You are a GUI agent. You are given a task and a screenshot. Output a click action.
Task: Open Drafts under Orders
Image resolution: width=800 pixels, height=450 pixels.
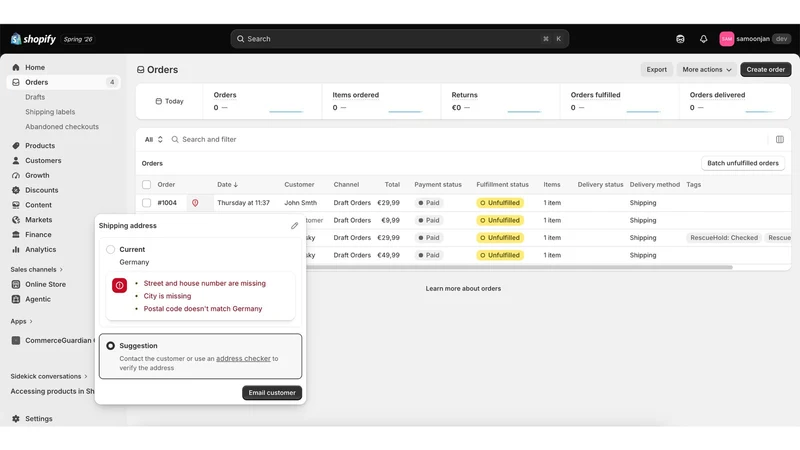coord(35,97)
